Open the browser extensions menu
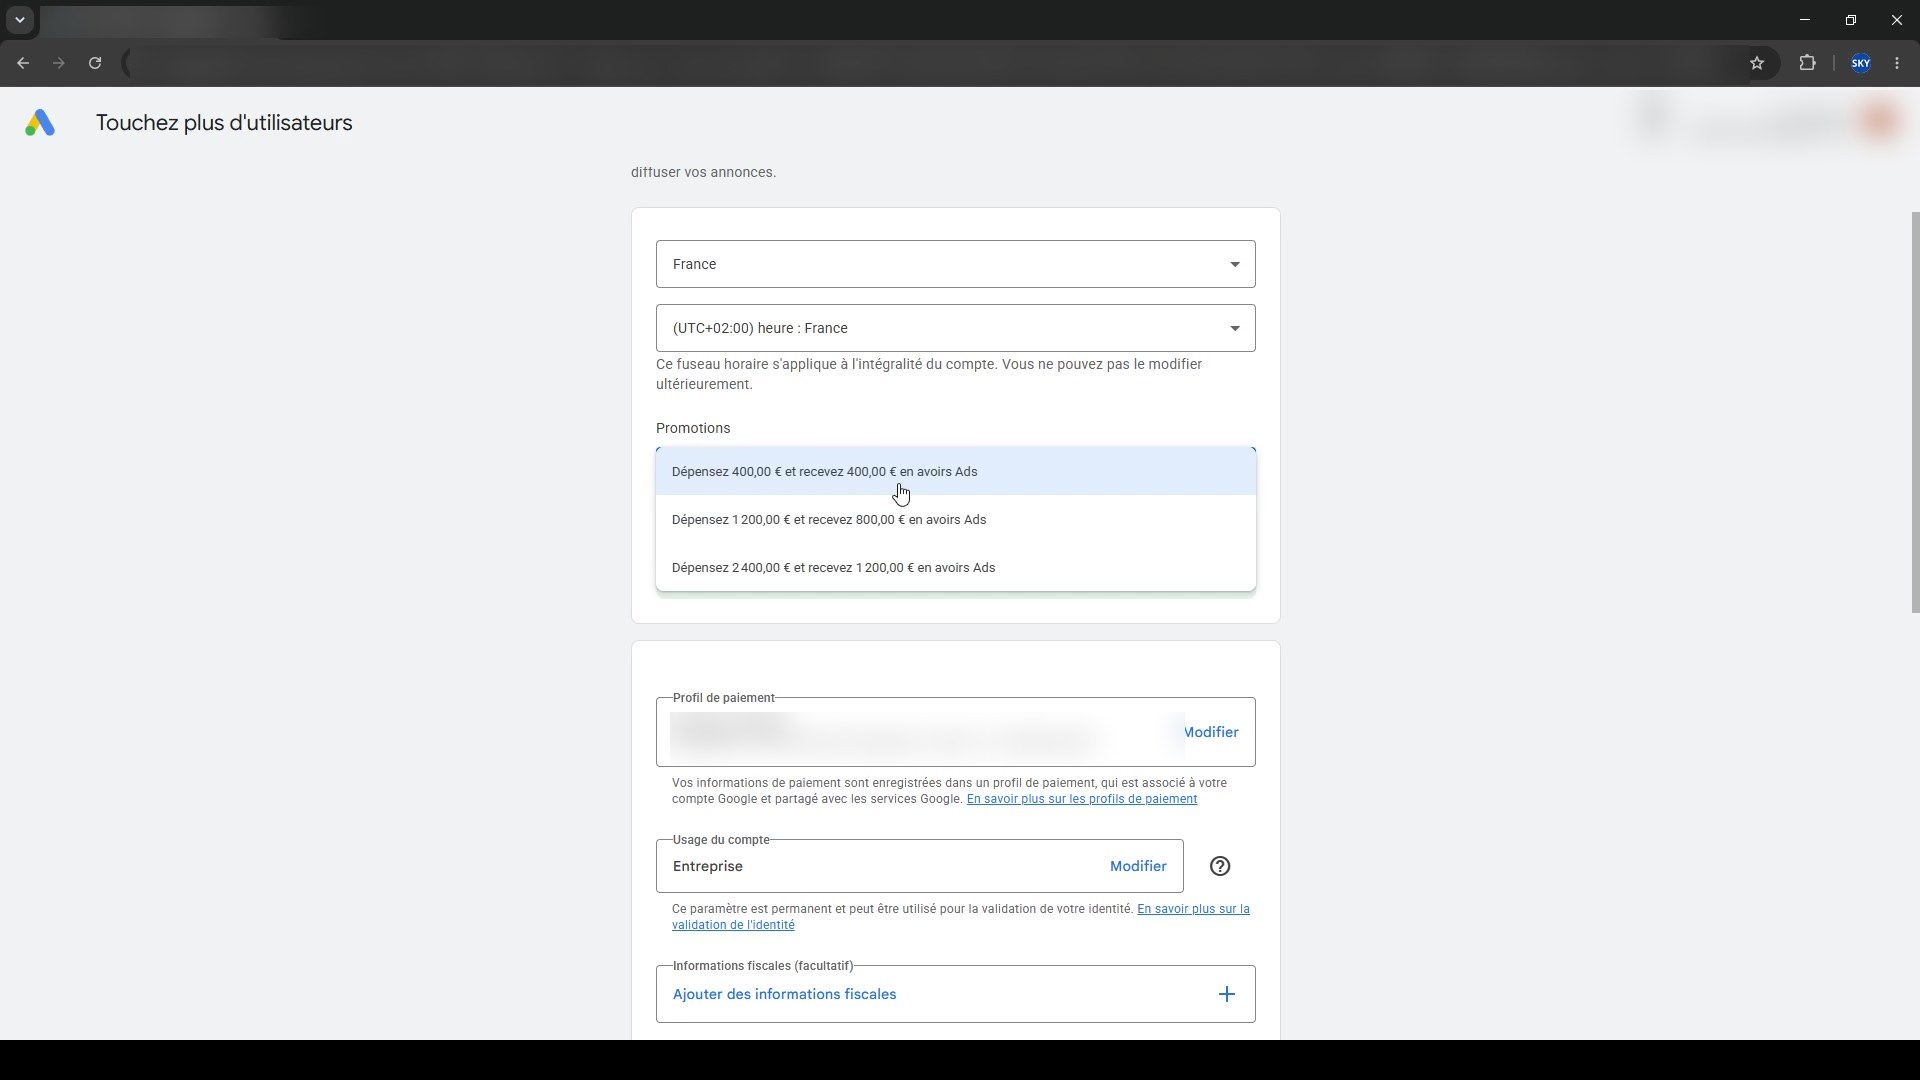1920x1080 pixels. point(1807,63)
